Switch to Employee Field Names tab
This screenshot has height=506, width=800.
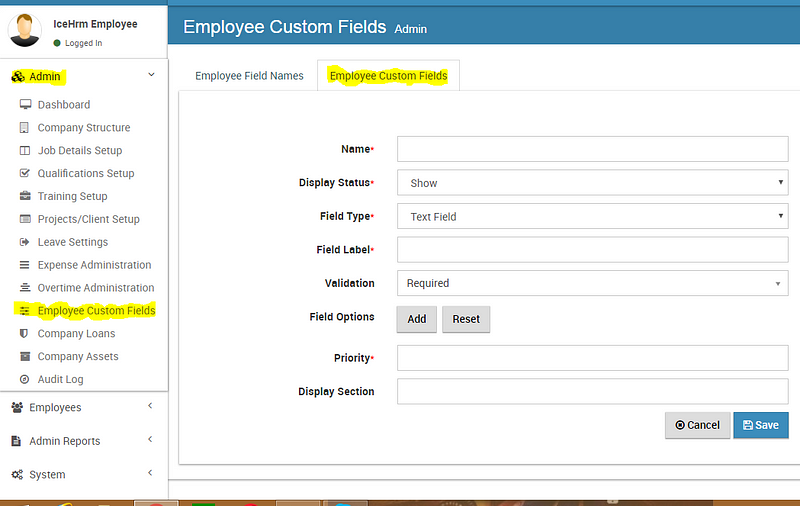[249, 76]
